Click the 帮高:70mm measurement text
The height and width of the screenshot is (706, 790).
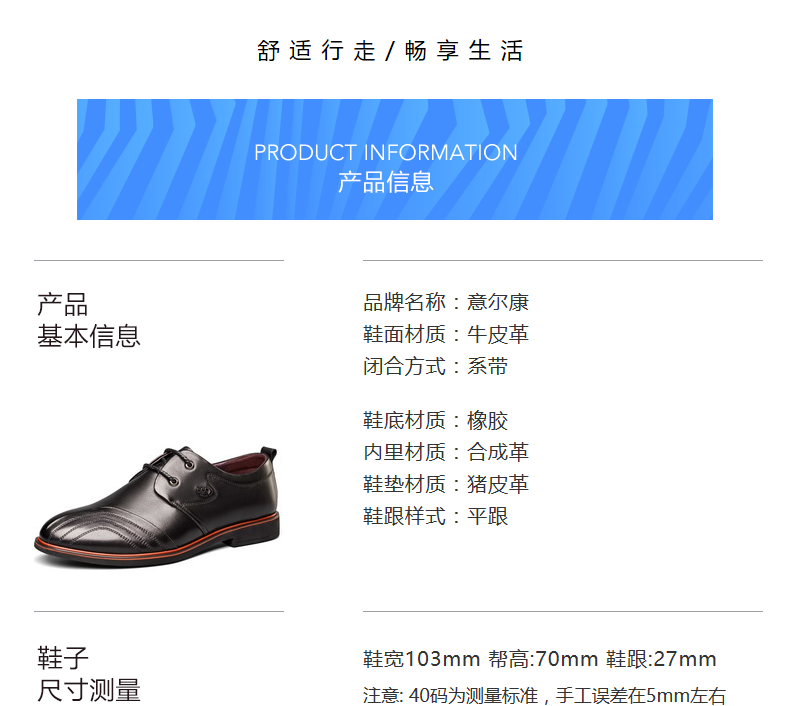(543, 659)
